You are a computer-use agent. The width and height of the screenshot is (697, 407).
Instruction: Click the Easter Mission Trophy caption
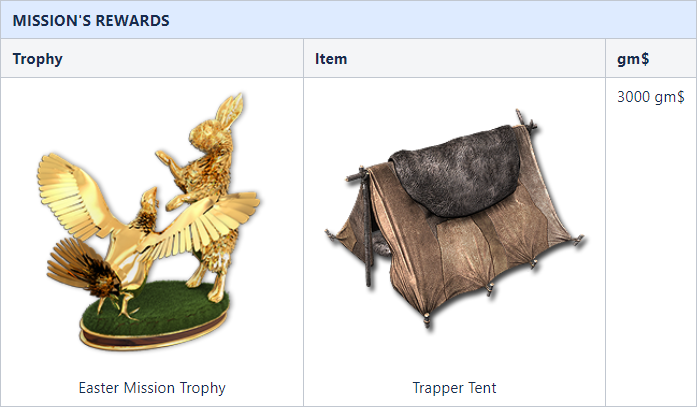(152, 388)
